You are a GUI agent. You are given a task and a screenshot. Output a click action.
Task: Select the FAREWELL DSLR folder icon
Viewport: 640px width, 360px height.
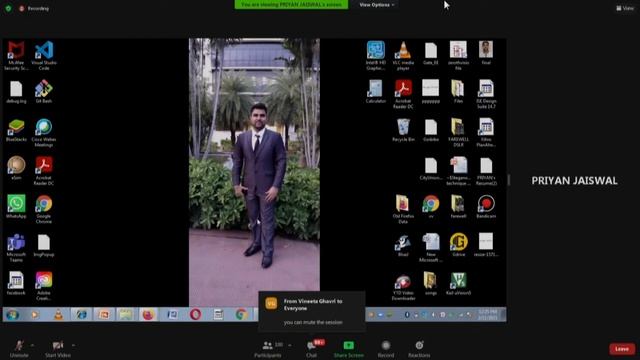coord(458,133)
